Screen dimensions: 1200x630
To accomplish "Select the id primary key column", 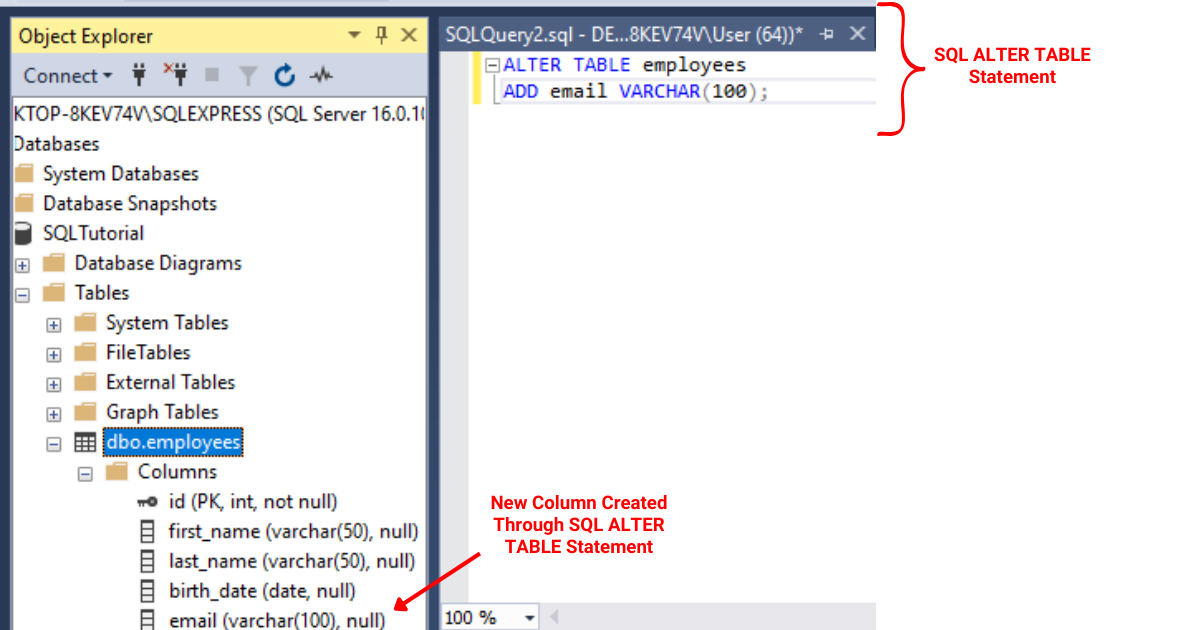I will pyautogui.click(x=253, y=502).
